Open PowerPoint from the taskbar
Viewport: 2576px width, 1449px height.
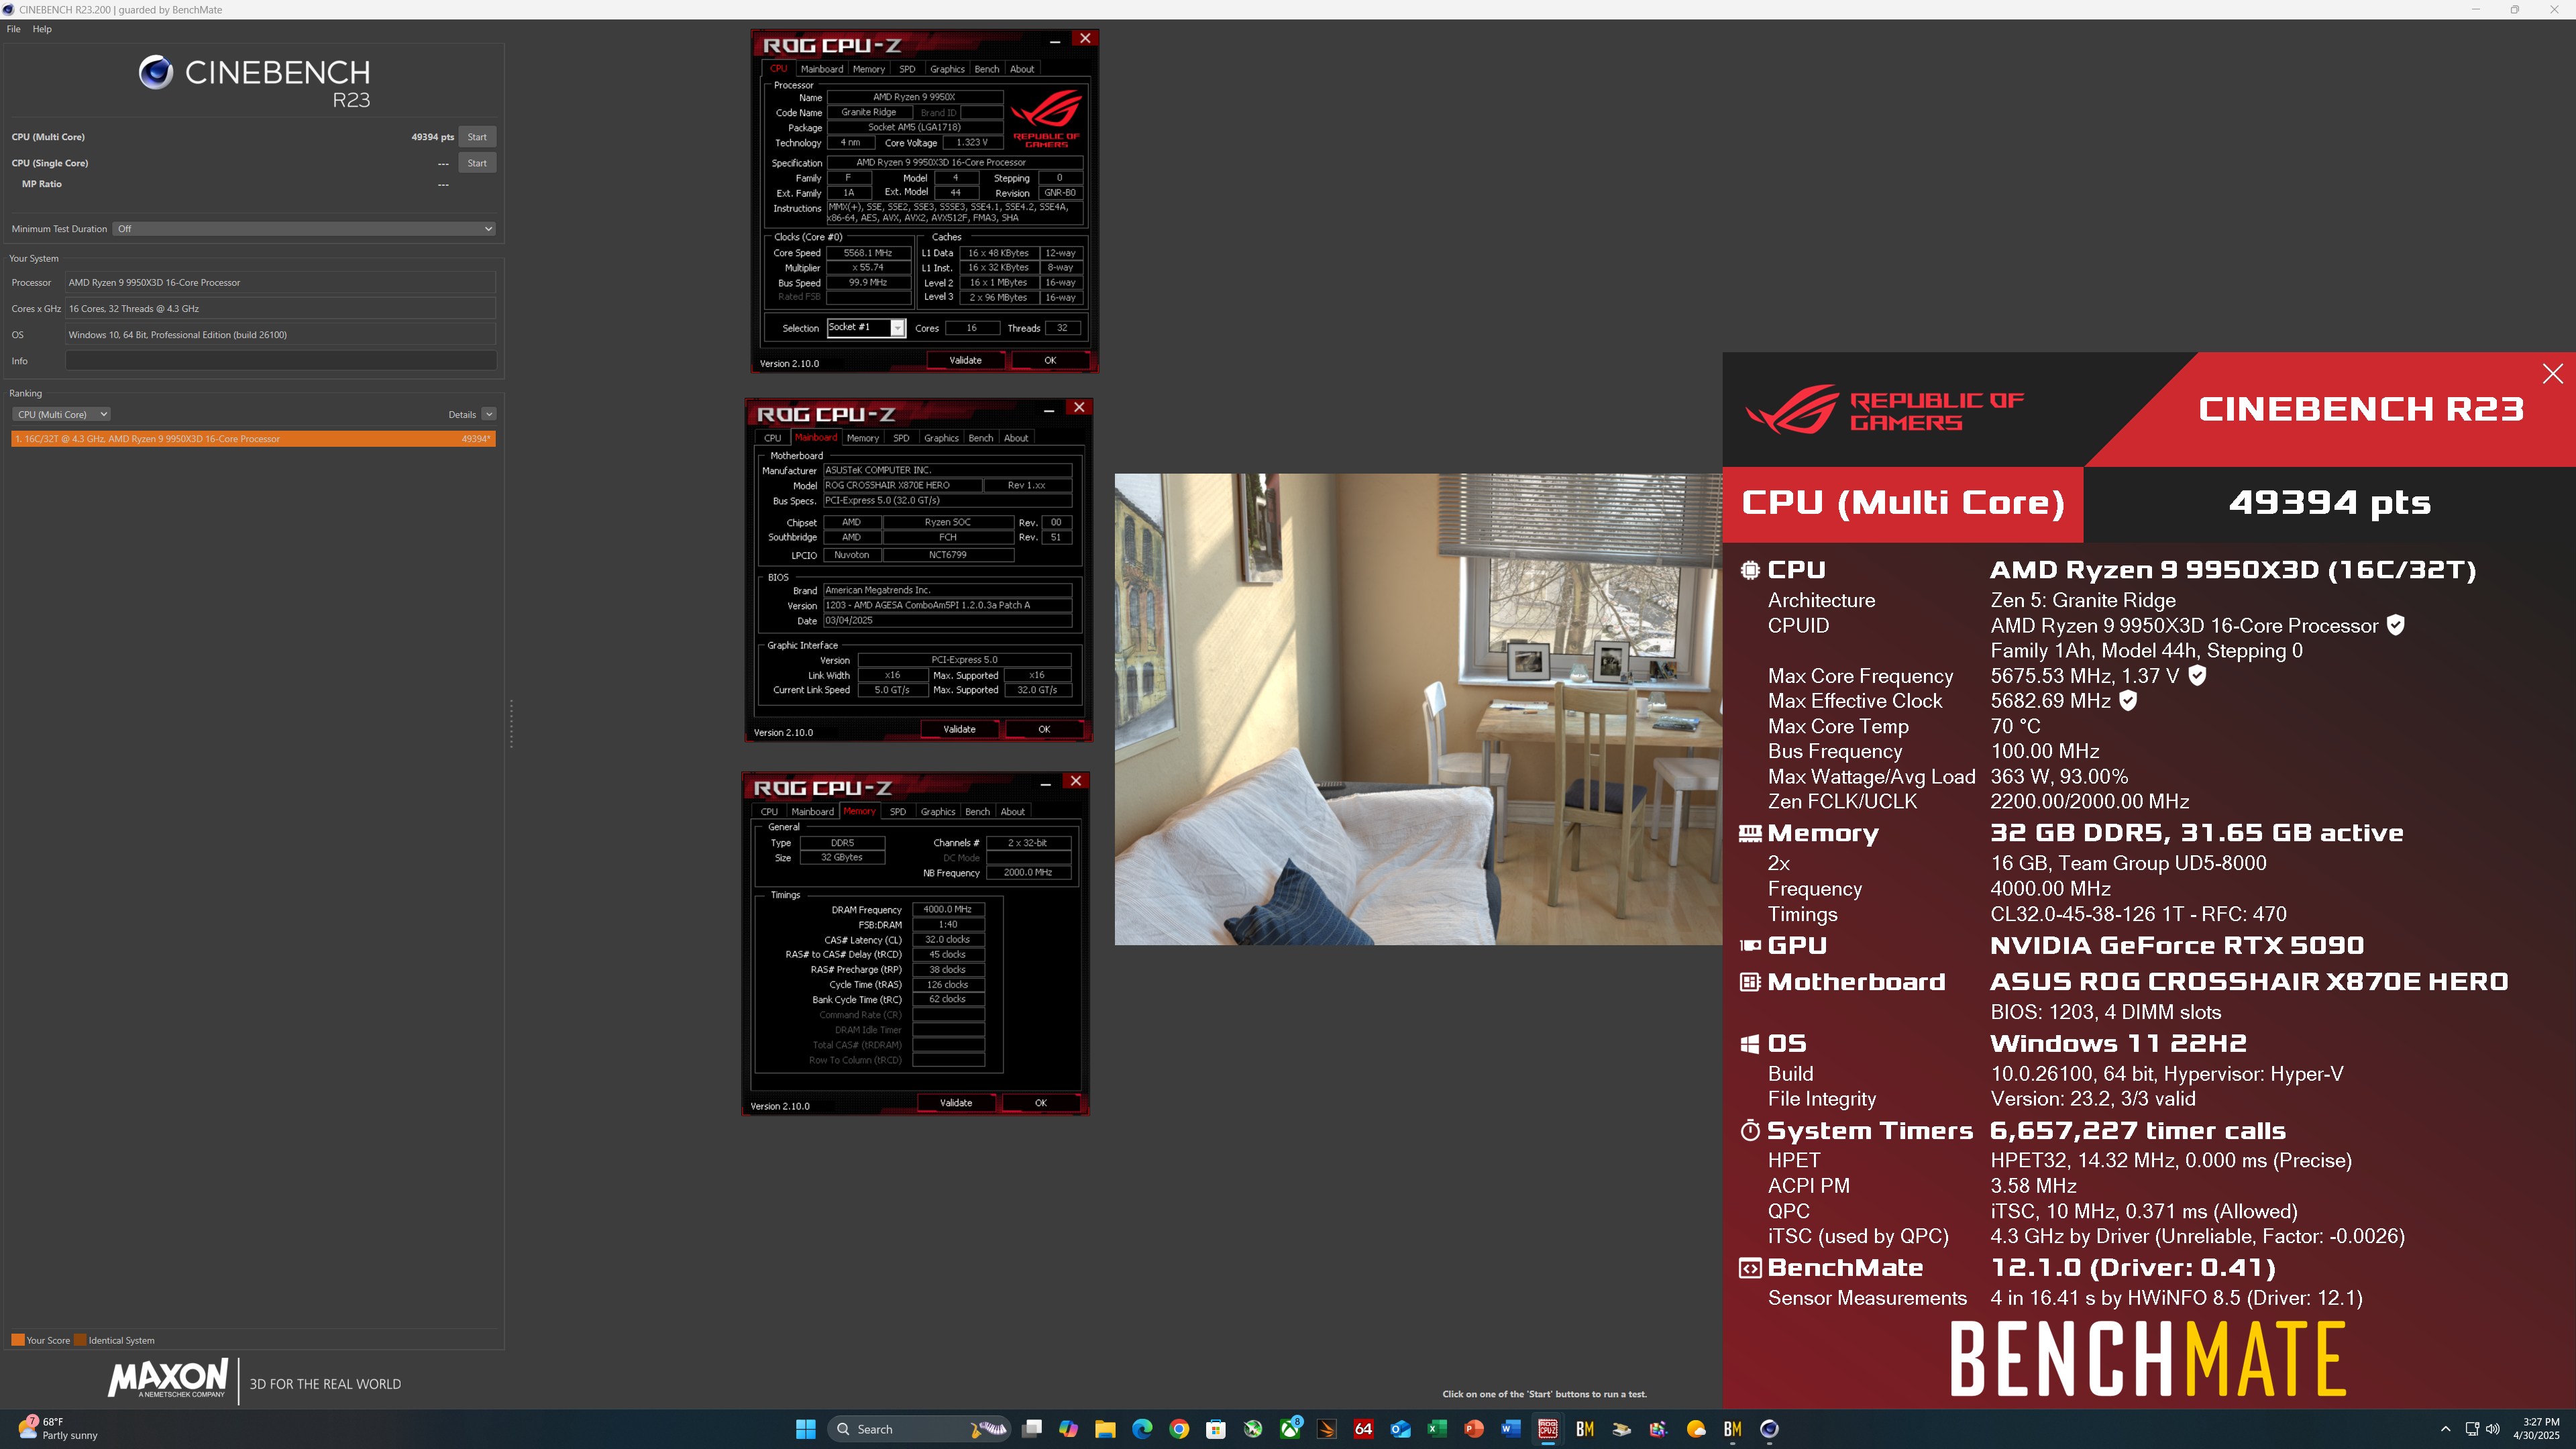click(1474, 1429)
